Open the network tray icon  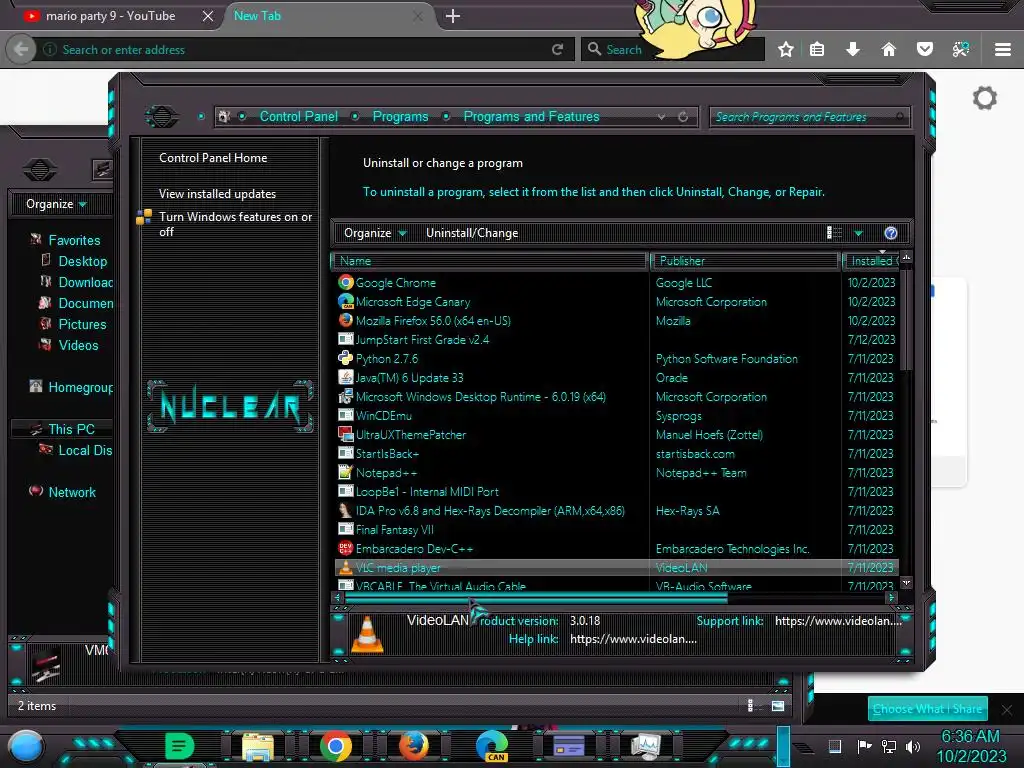pos(888,746)
